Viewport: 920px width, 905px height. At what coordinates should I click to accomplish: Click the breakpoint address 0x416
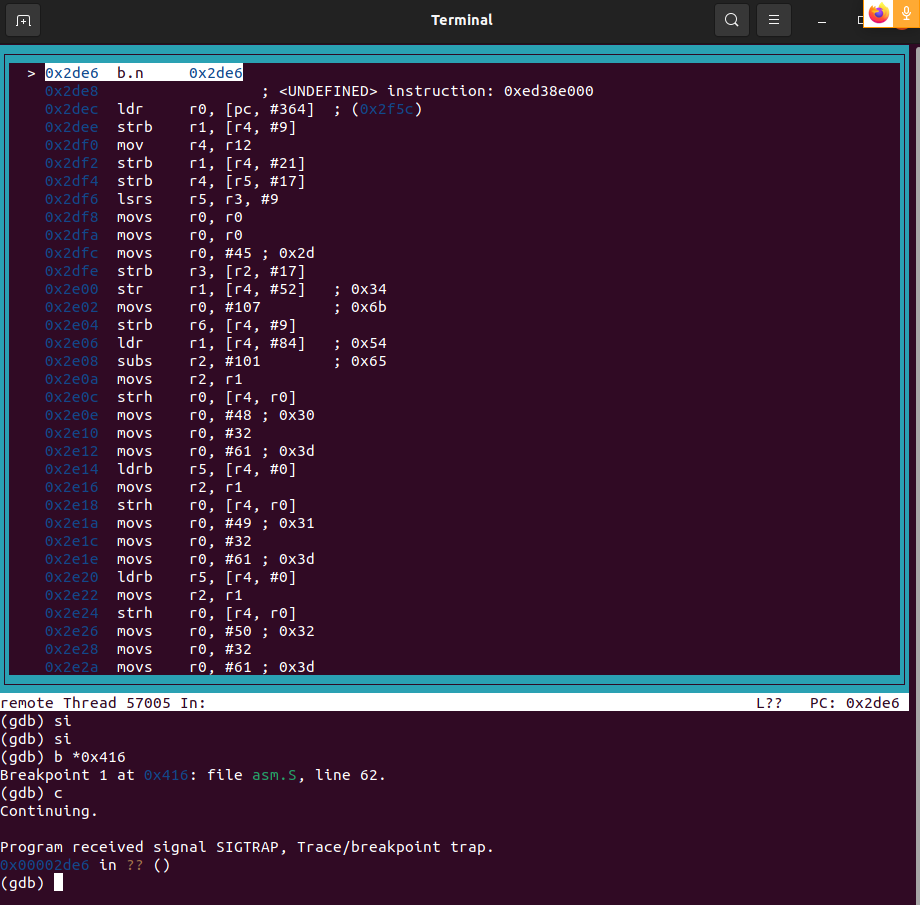165,775
